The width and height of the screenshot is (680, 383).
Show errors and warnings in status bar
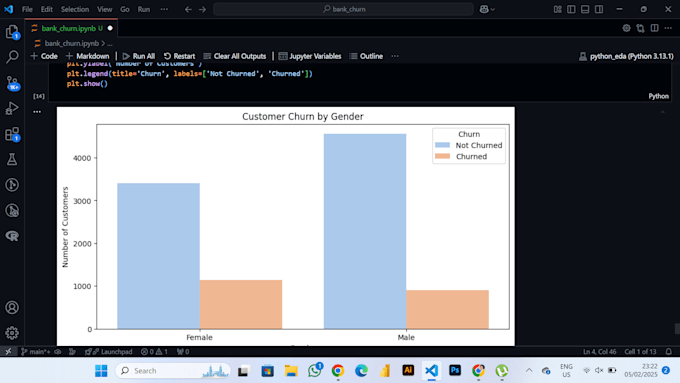point(154,351)
